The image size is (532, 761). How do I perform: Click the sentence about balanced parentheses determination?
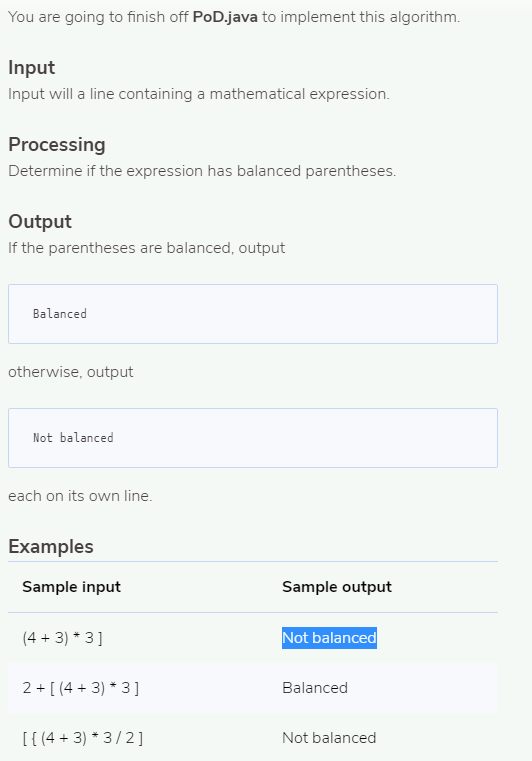coord(202,171)
